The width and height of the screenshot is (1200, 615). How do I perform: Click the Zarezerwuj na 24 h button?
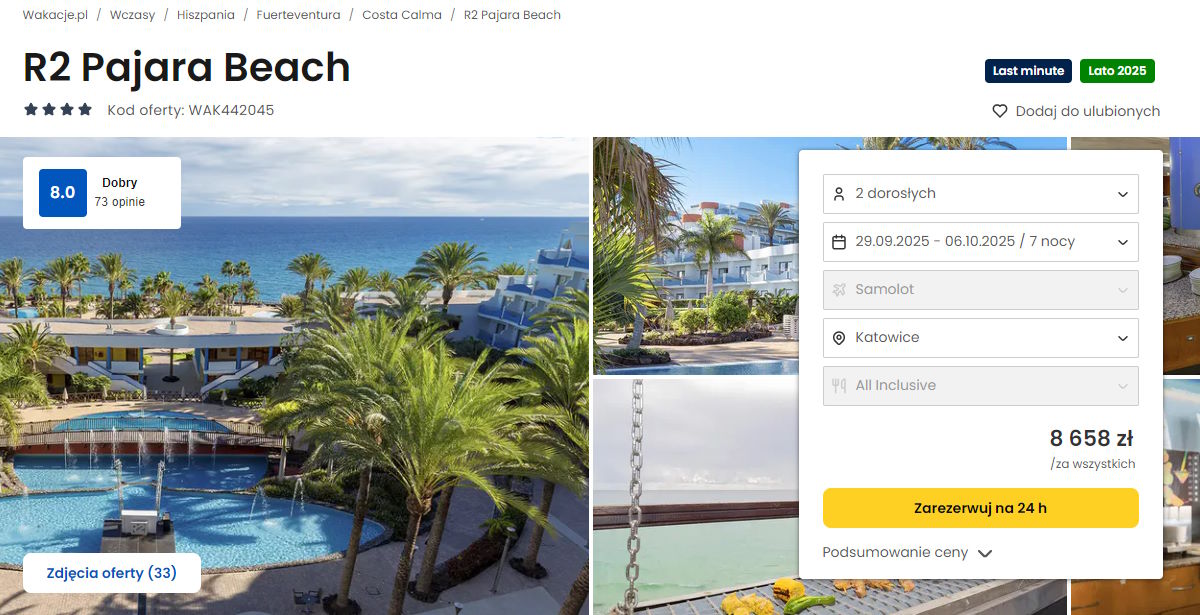[981, 508]
